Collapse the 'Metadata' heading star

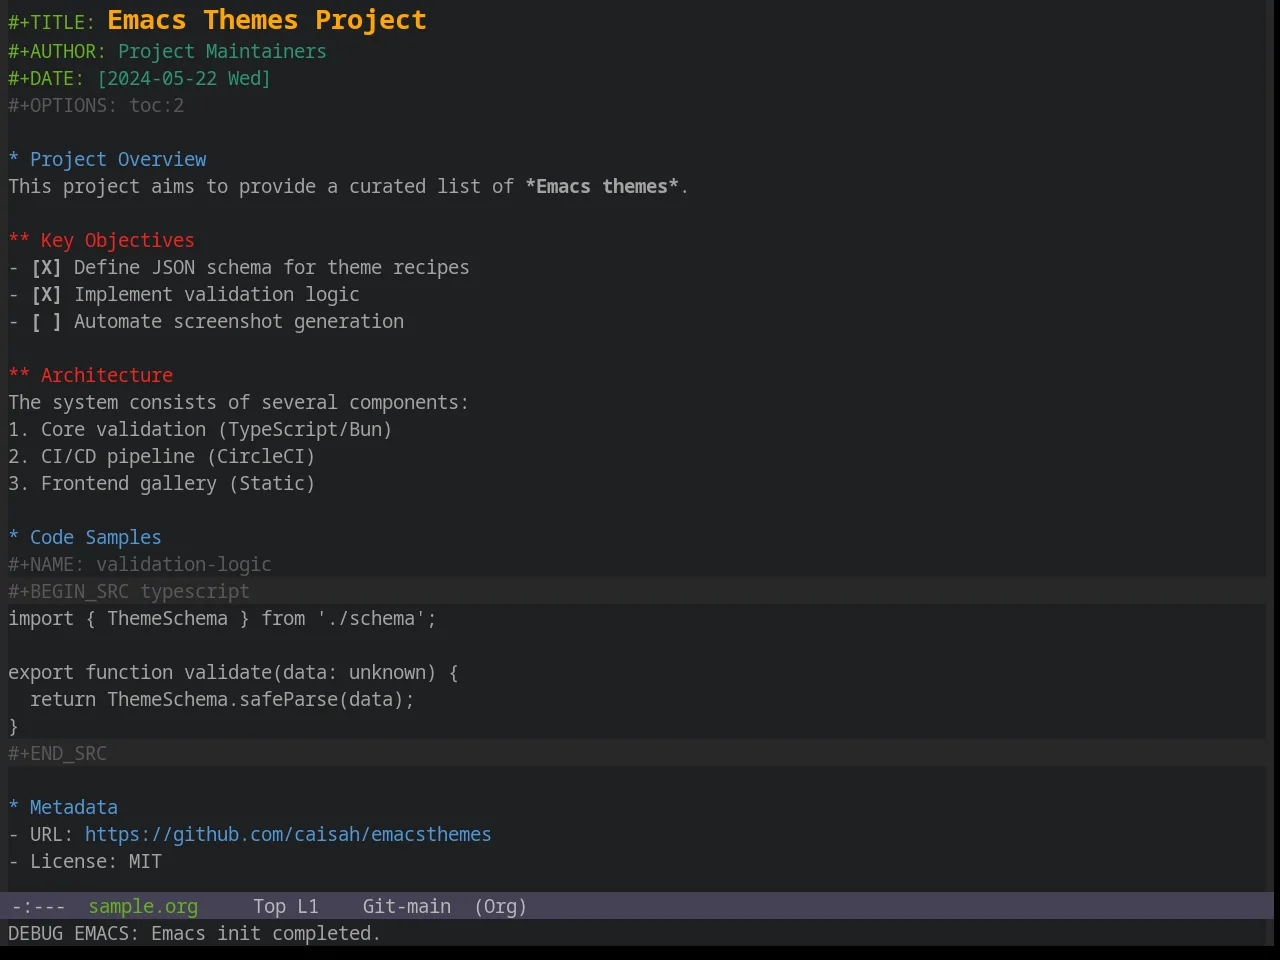point(14,808)
